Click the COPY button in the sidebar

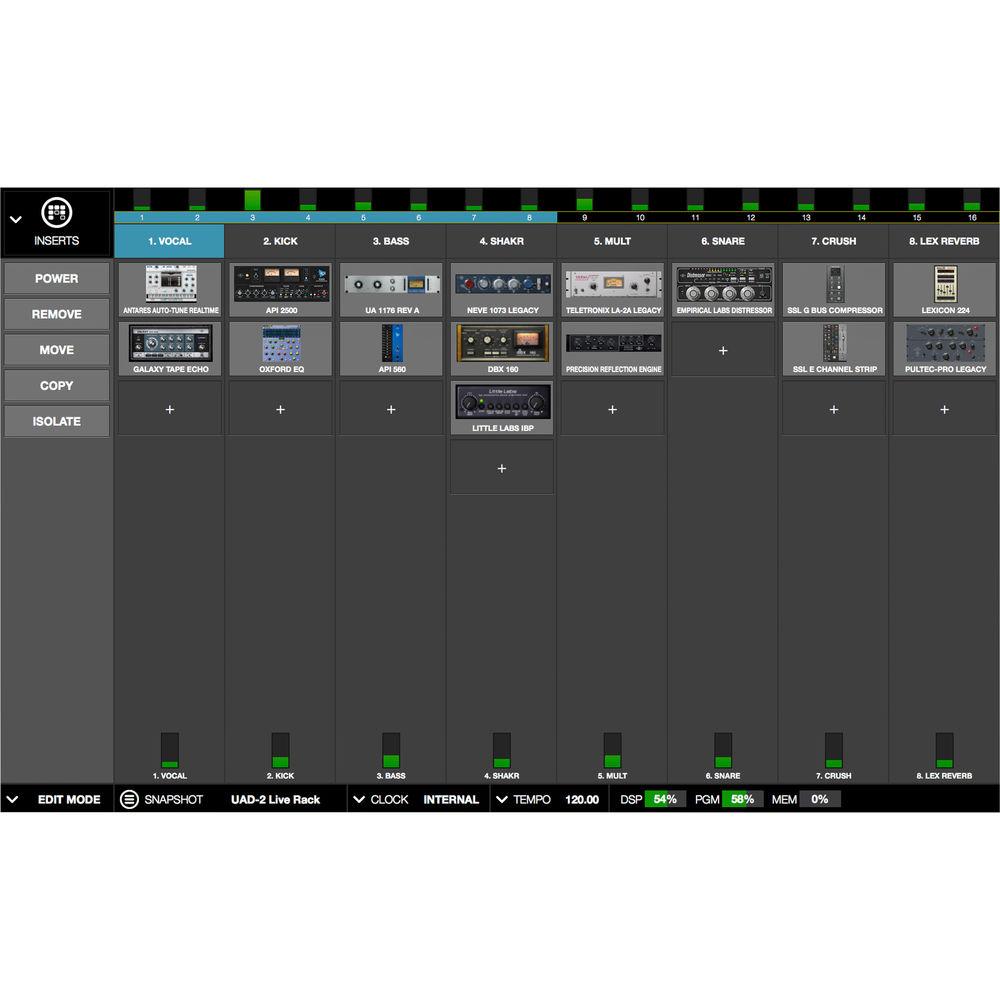pyautogui.click(x=57, y=385)
